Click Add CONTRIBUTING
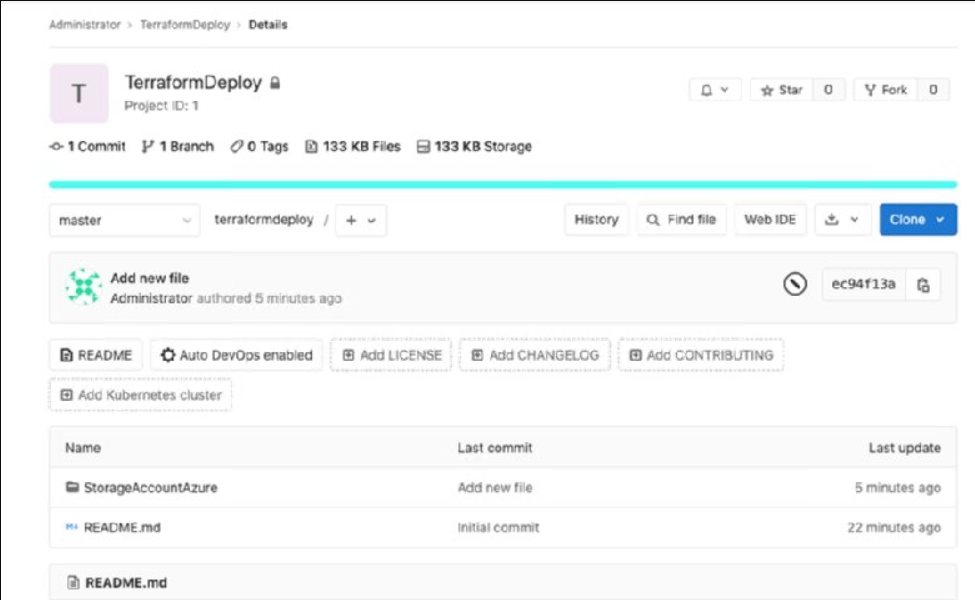Screen dimensions: 975x600 (x=701, y=355)
